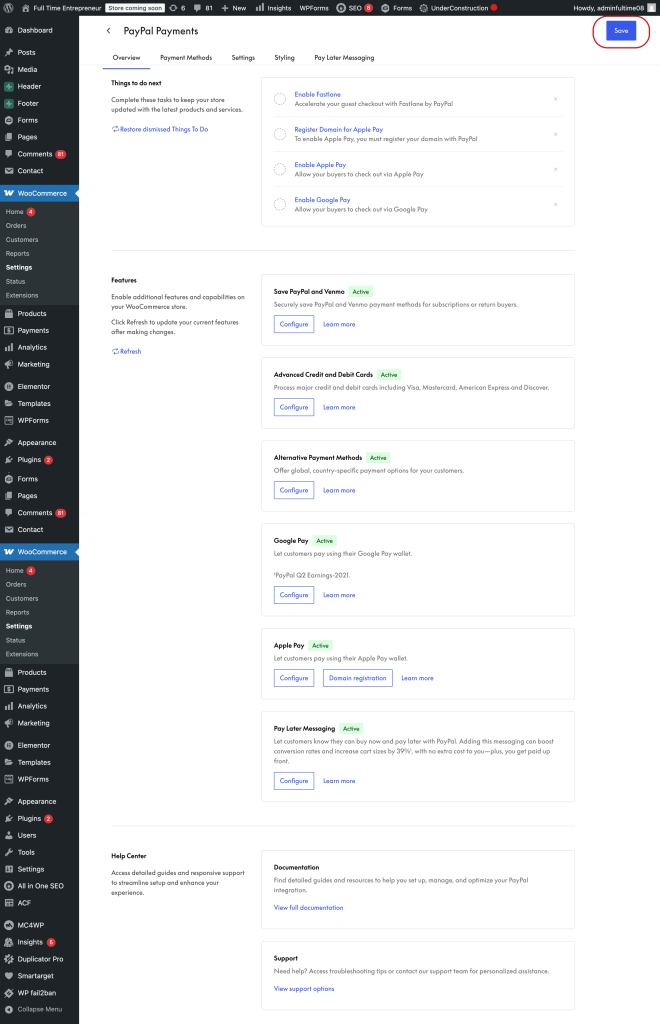
Task: Click Domain registration button for Apple Pay
Action: coord(358,679)
